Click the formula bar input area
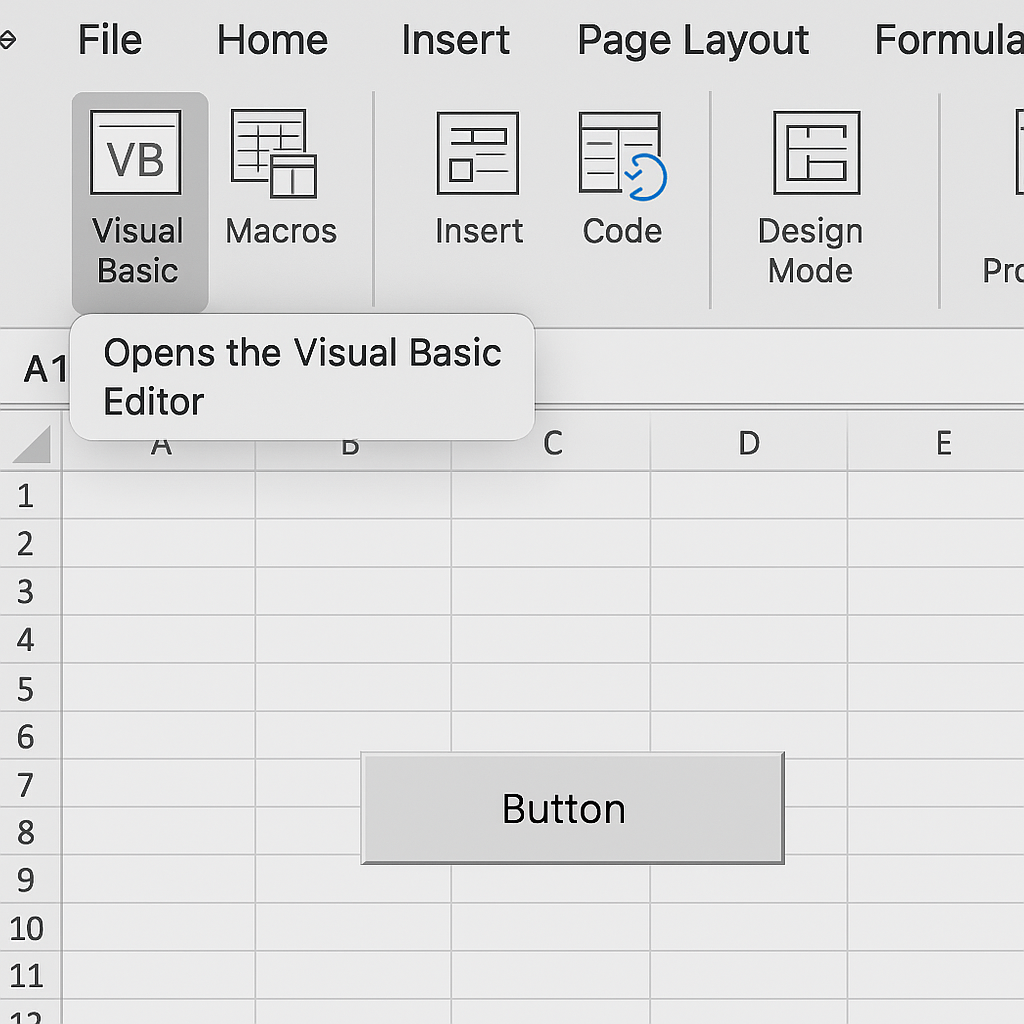 click(x=780, y=368)
